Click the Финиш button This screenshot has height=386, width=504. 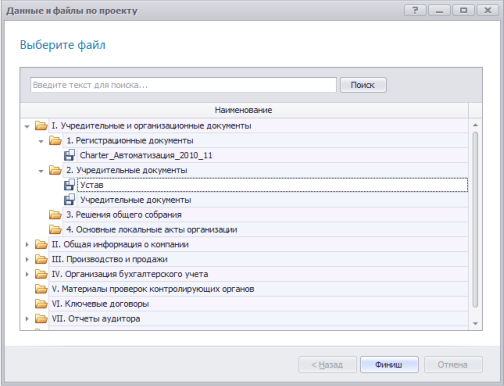389,365
